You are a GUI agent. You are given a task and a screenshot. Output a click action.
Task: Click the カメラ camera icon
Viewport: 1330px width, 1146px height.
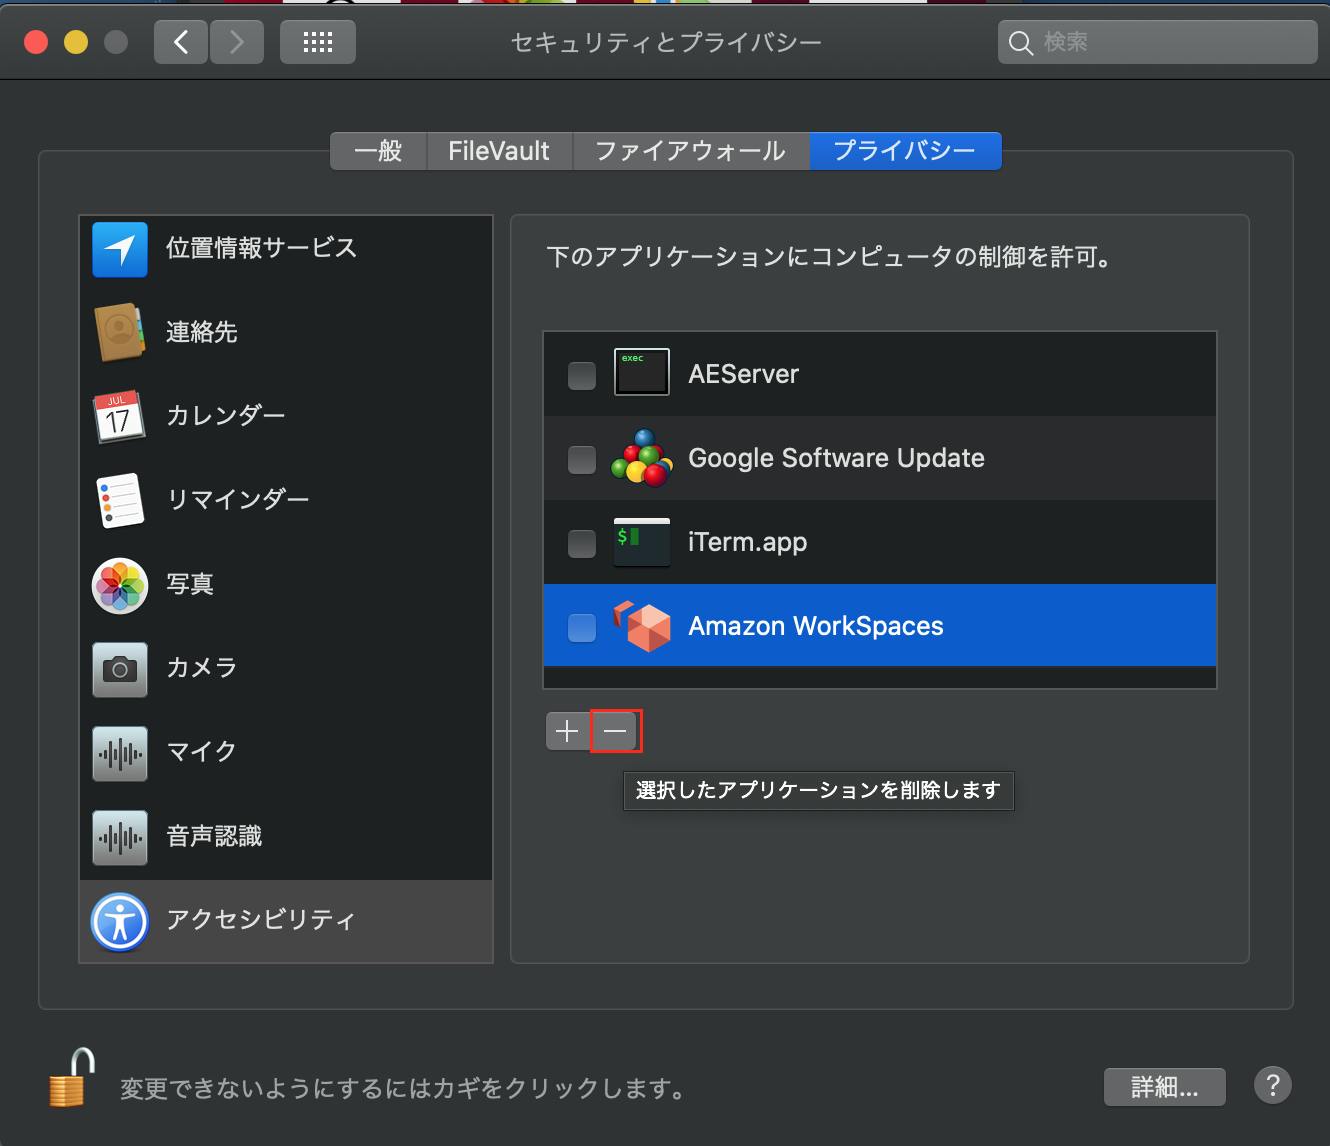pyautogui.click(x=120, y=669)
